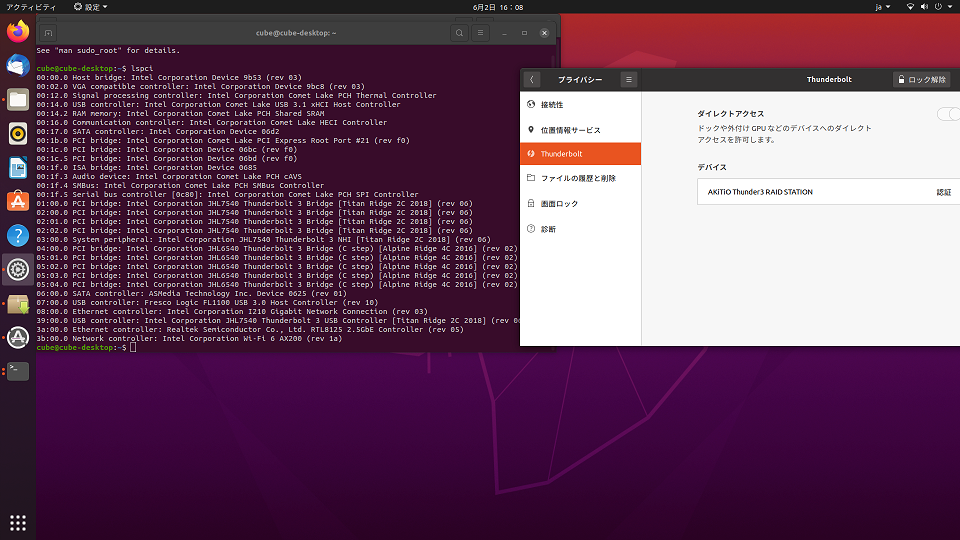The width and height of the screenshot is (960, 540).
Task: Open the archive installer dock icon
Action: click(18, 304)
